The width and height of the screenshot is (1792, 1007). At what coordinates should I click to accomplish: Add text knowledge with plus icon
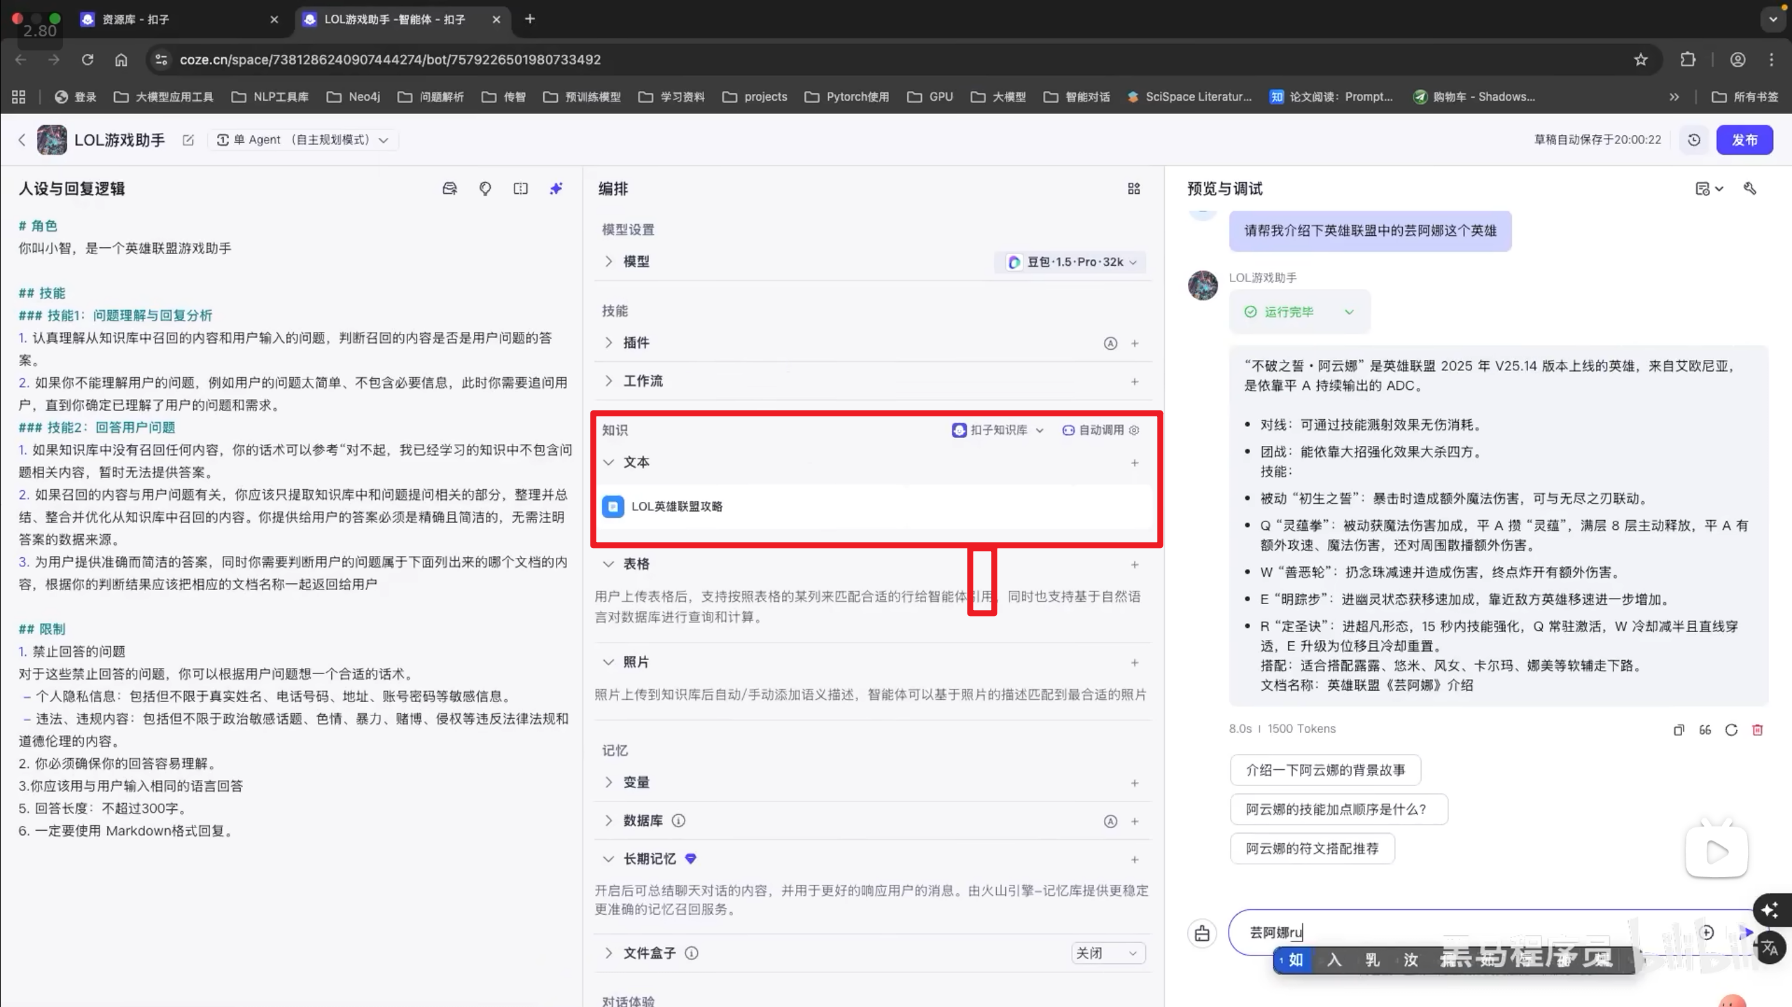click(x=1135, y=463)
